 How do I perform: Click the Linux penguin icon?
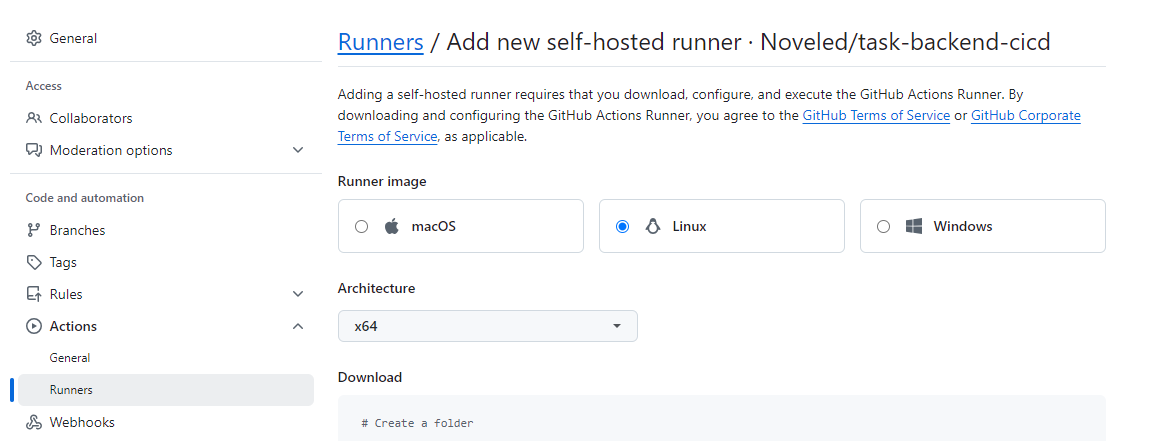[652, 226]
